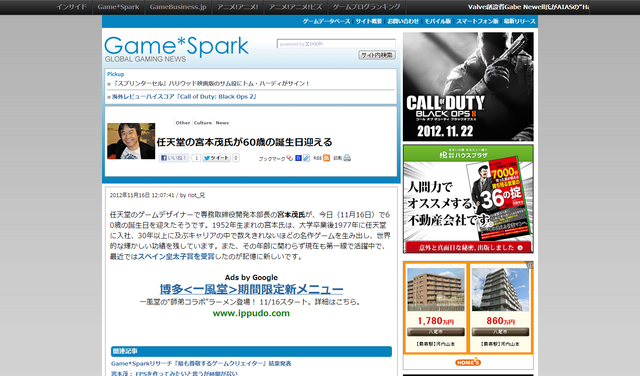Open the Game*Sparkリサーチ related article

point(201,363)
